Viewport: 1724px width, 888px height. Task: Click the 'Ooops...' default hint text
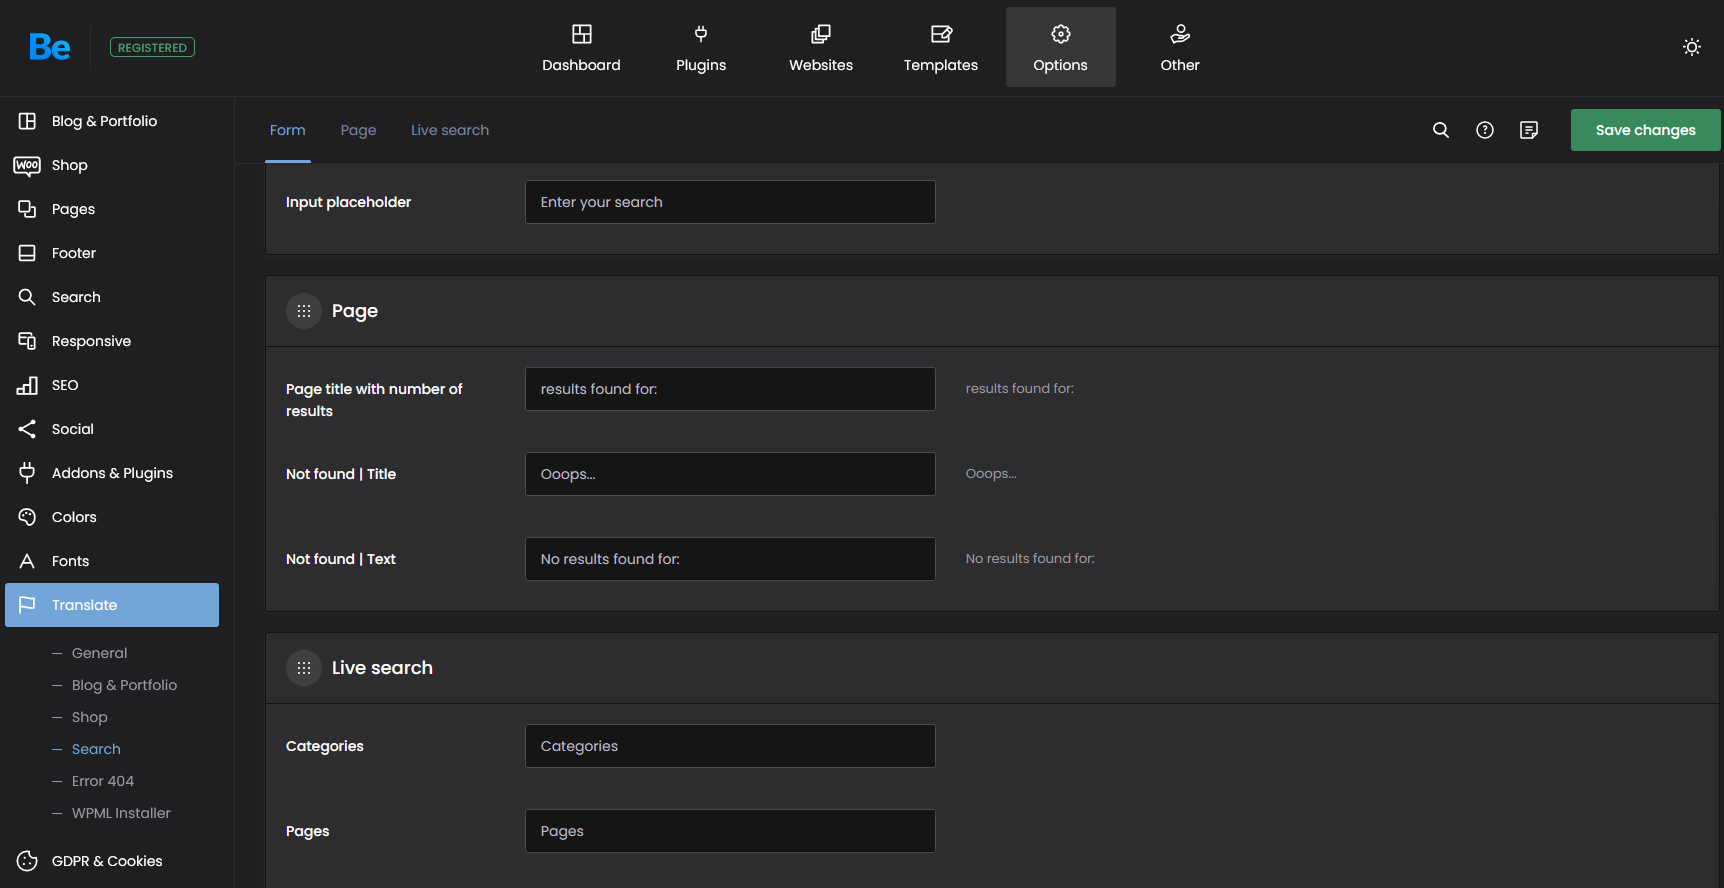pyautogui.click(x=991, y=474)
